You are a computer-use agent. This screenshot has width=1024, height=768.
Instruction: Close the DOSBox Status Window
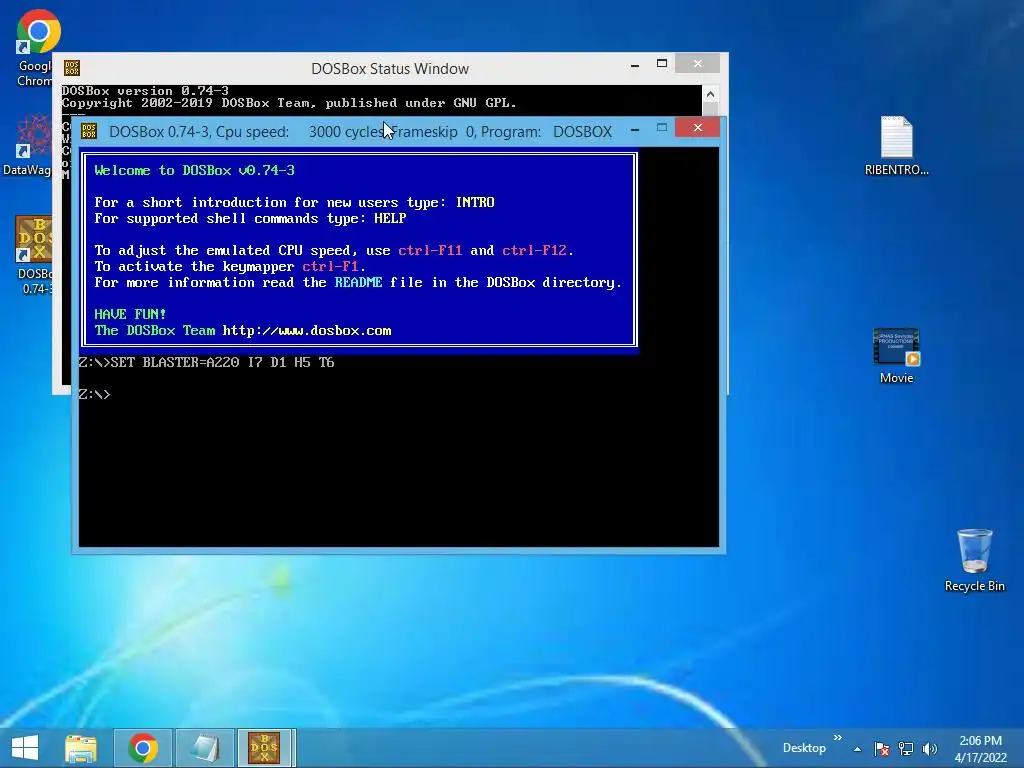(x=697, y=63)
